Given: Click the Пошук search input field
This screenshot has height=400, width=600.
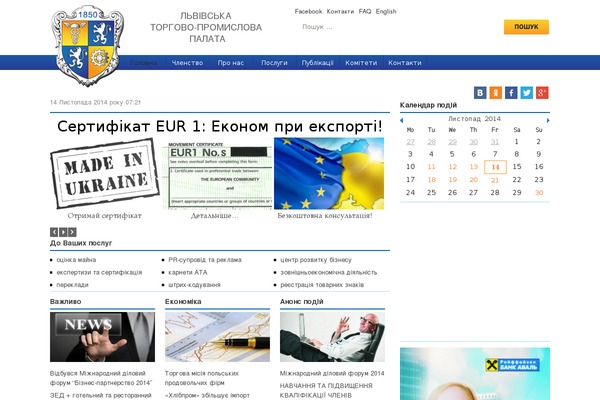Looking at the screenshot, I should (396, 27).
